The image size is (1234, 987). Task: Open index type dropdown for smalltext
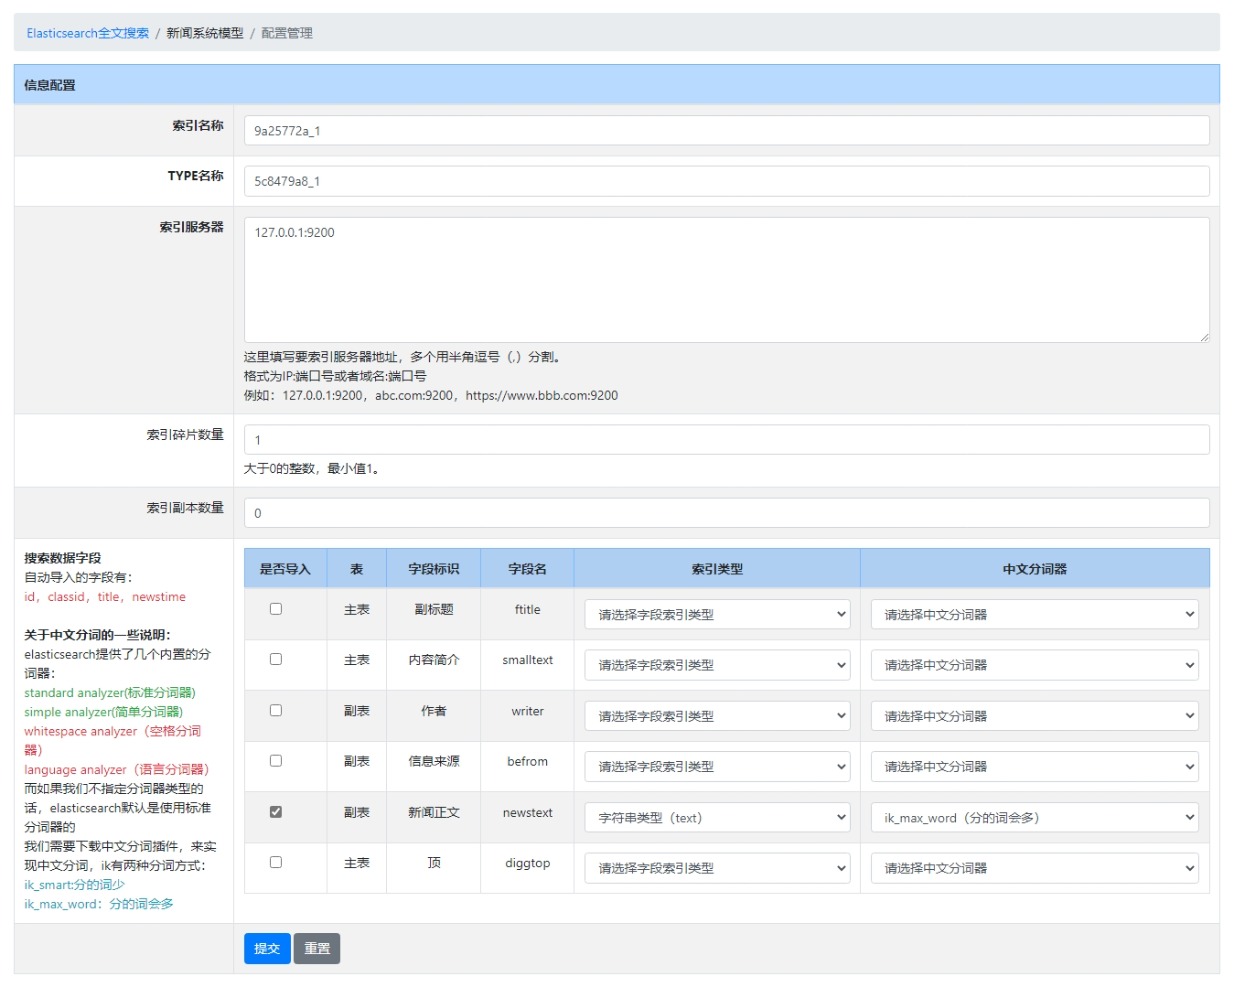pyautogui.click(x=717, y=665)
